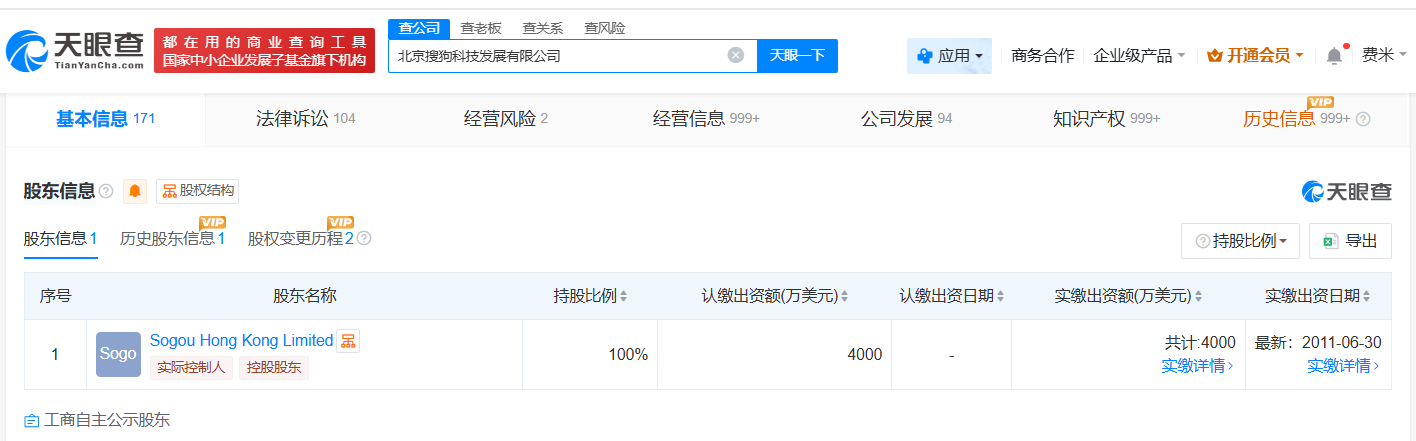
Task: Click the orange bell beside 股东信息 heading
Action: click(x=135, y=191)
